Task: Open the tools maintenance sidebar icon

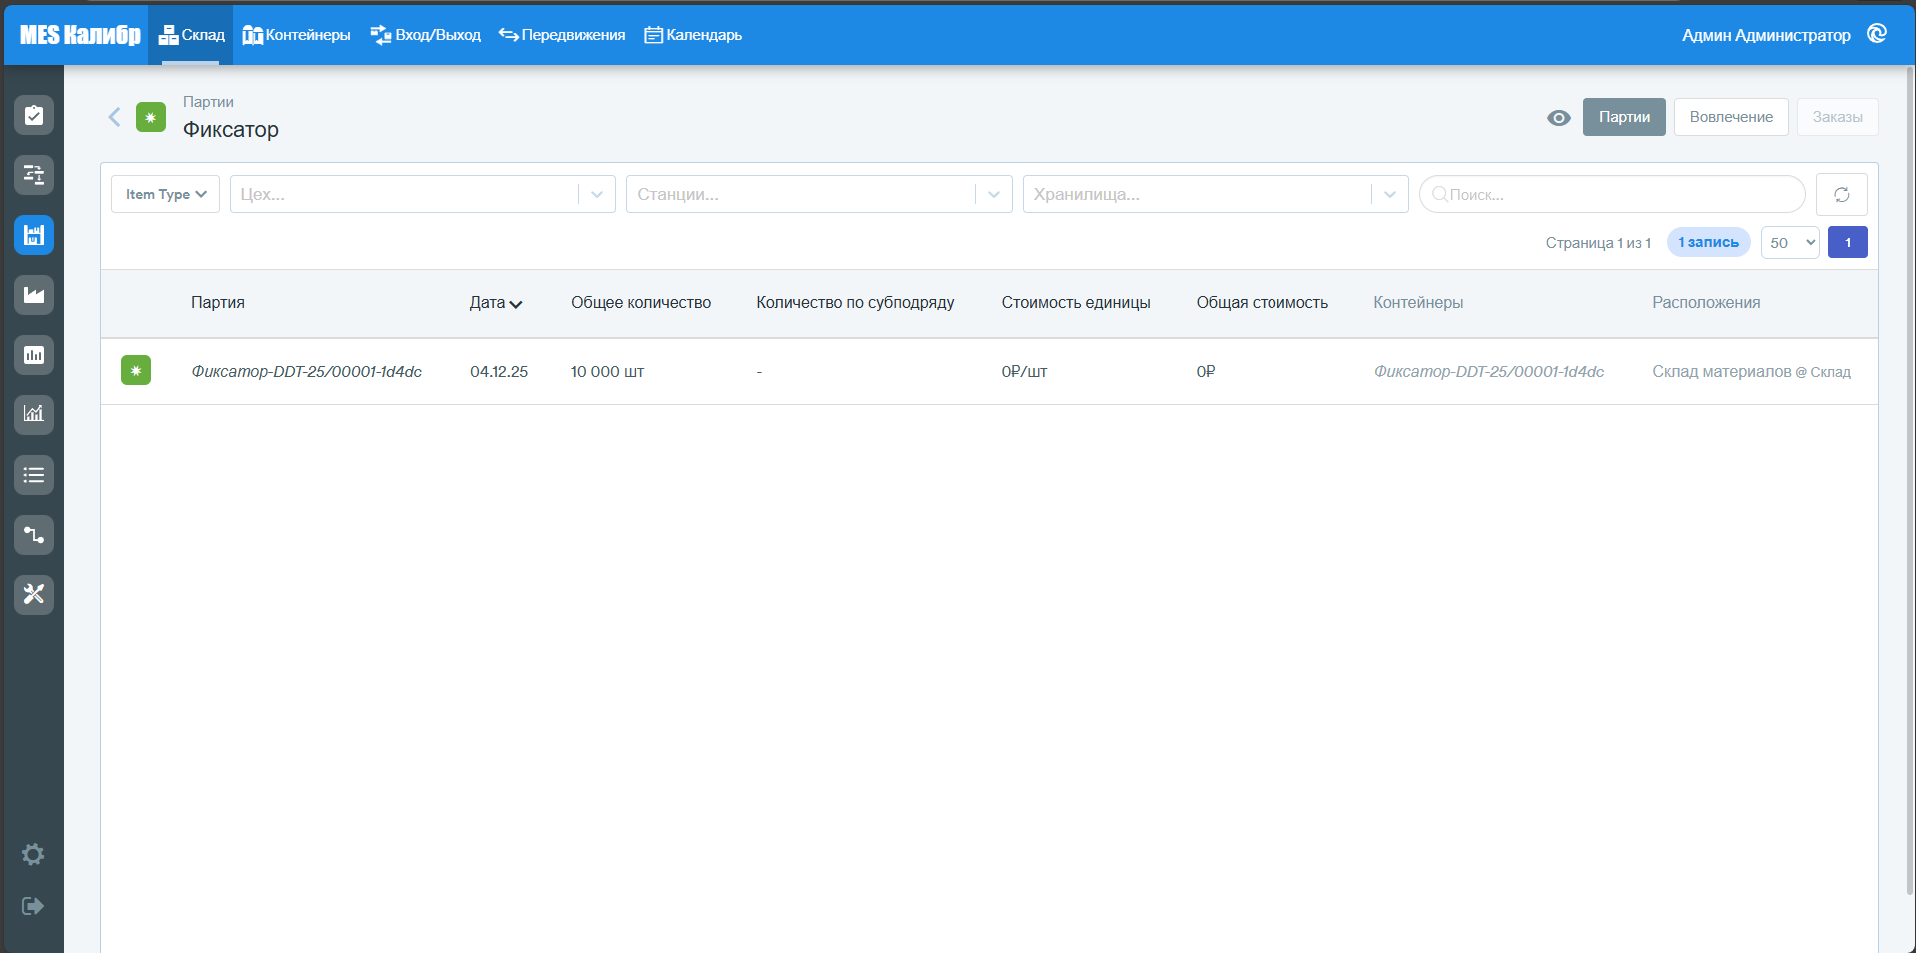Action: point(34,594)
